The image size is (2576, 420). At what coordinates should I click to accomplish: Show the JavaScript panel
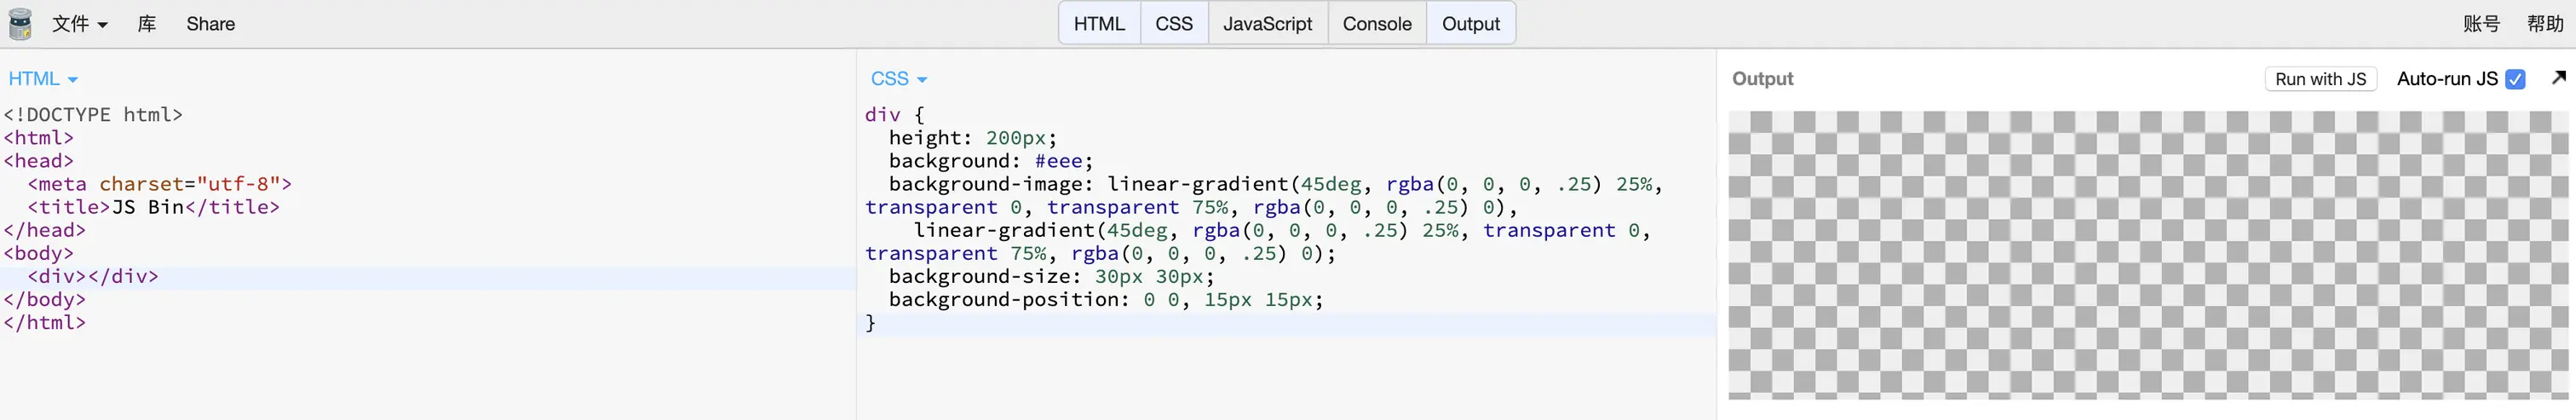[1266, 24]
